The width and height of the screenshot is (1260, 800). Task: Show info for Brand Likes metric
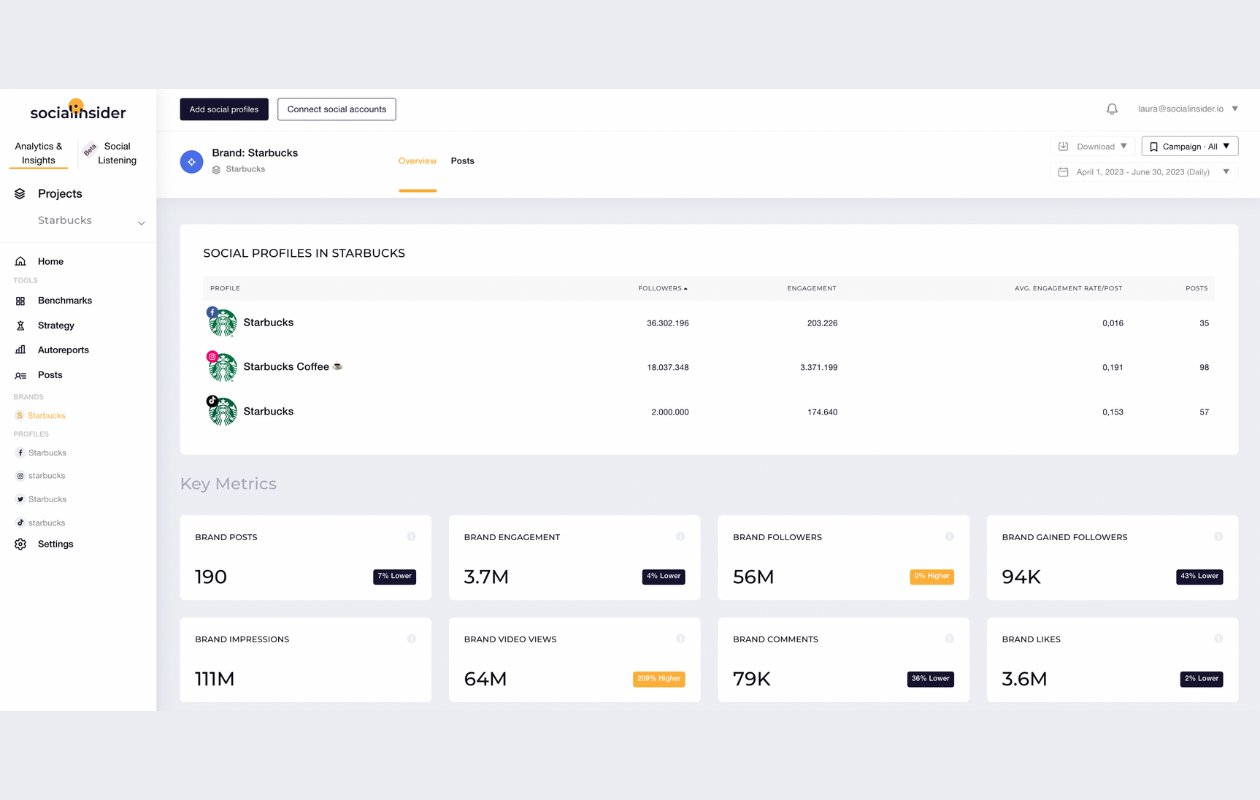click(1218, 639)
